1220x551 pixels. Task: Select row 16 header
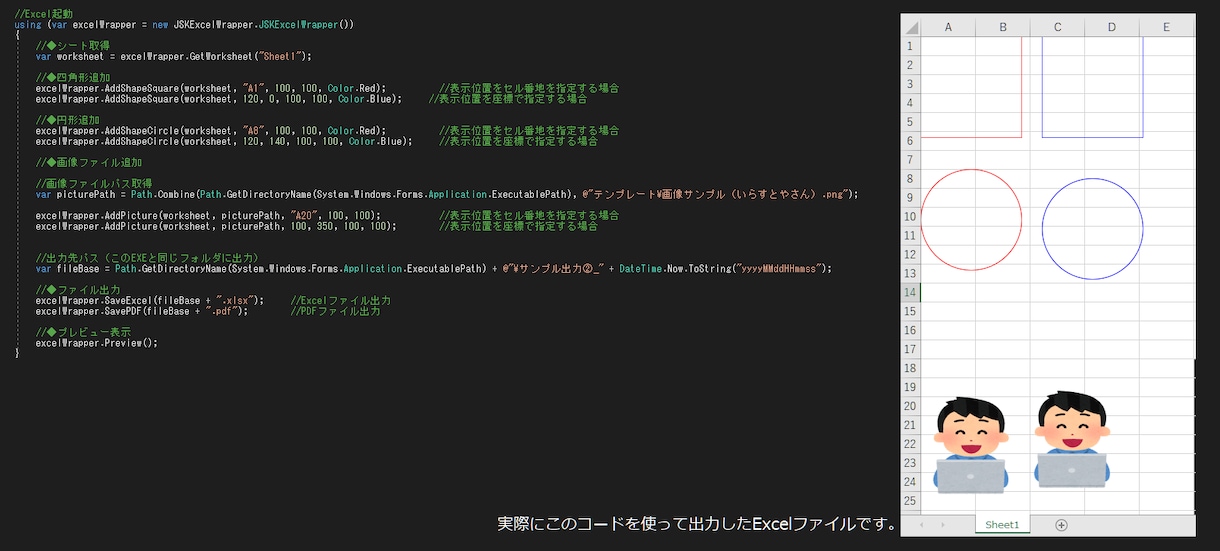point(910,331)
